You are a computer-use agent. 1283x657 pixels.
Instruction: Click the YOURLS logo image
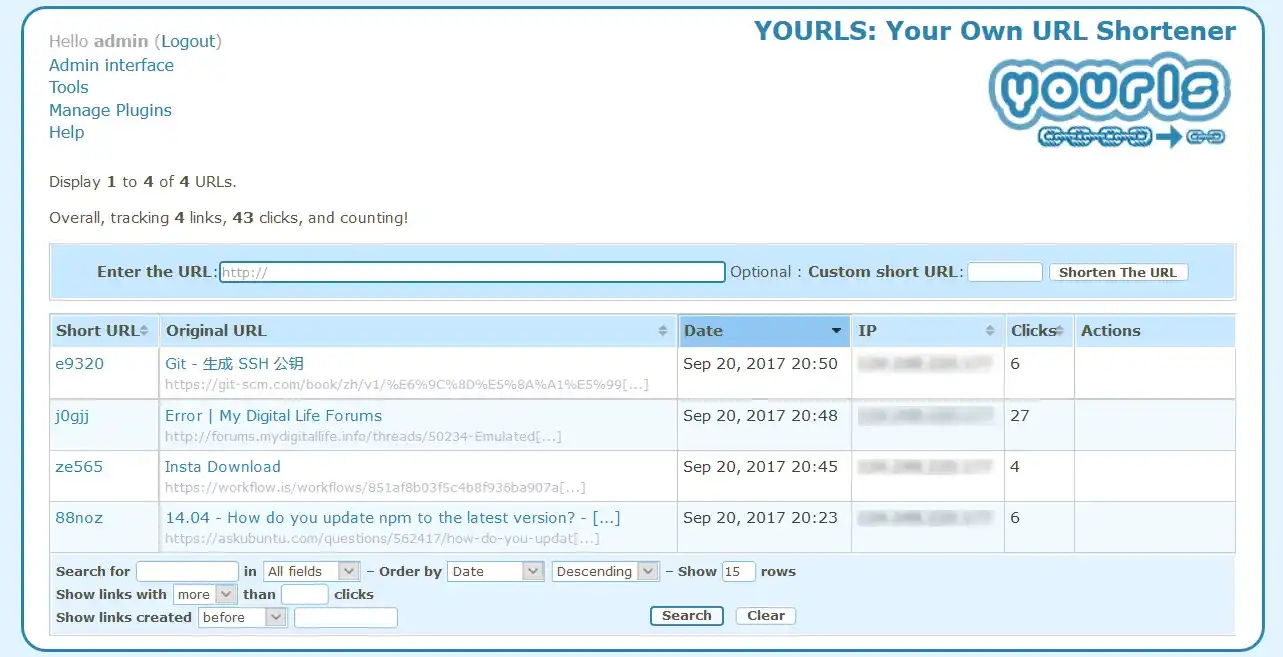(1110, 100)
